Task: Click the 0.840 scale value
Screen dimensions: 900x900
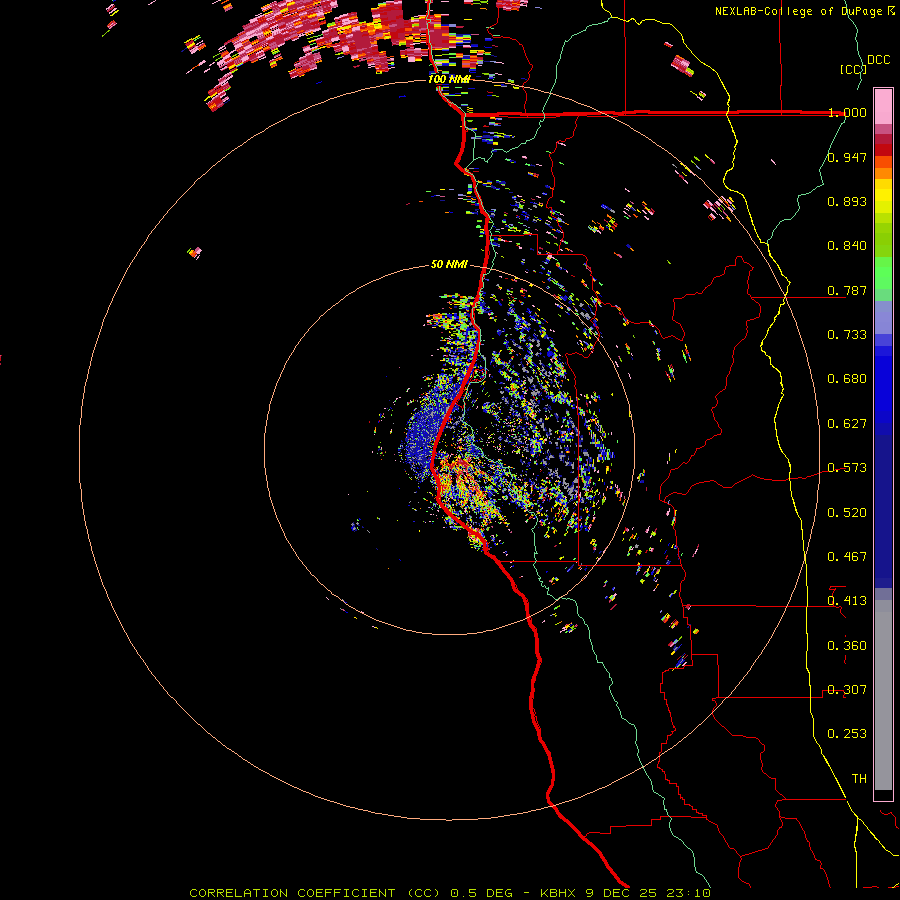Action: coord(847,246)
